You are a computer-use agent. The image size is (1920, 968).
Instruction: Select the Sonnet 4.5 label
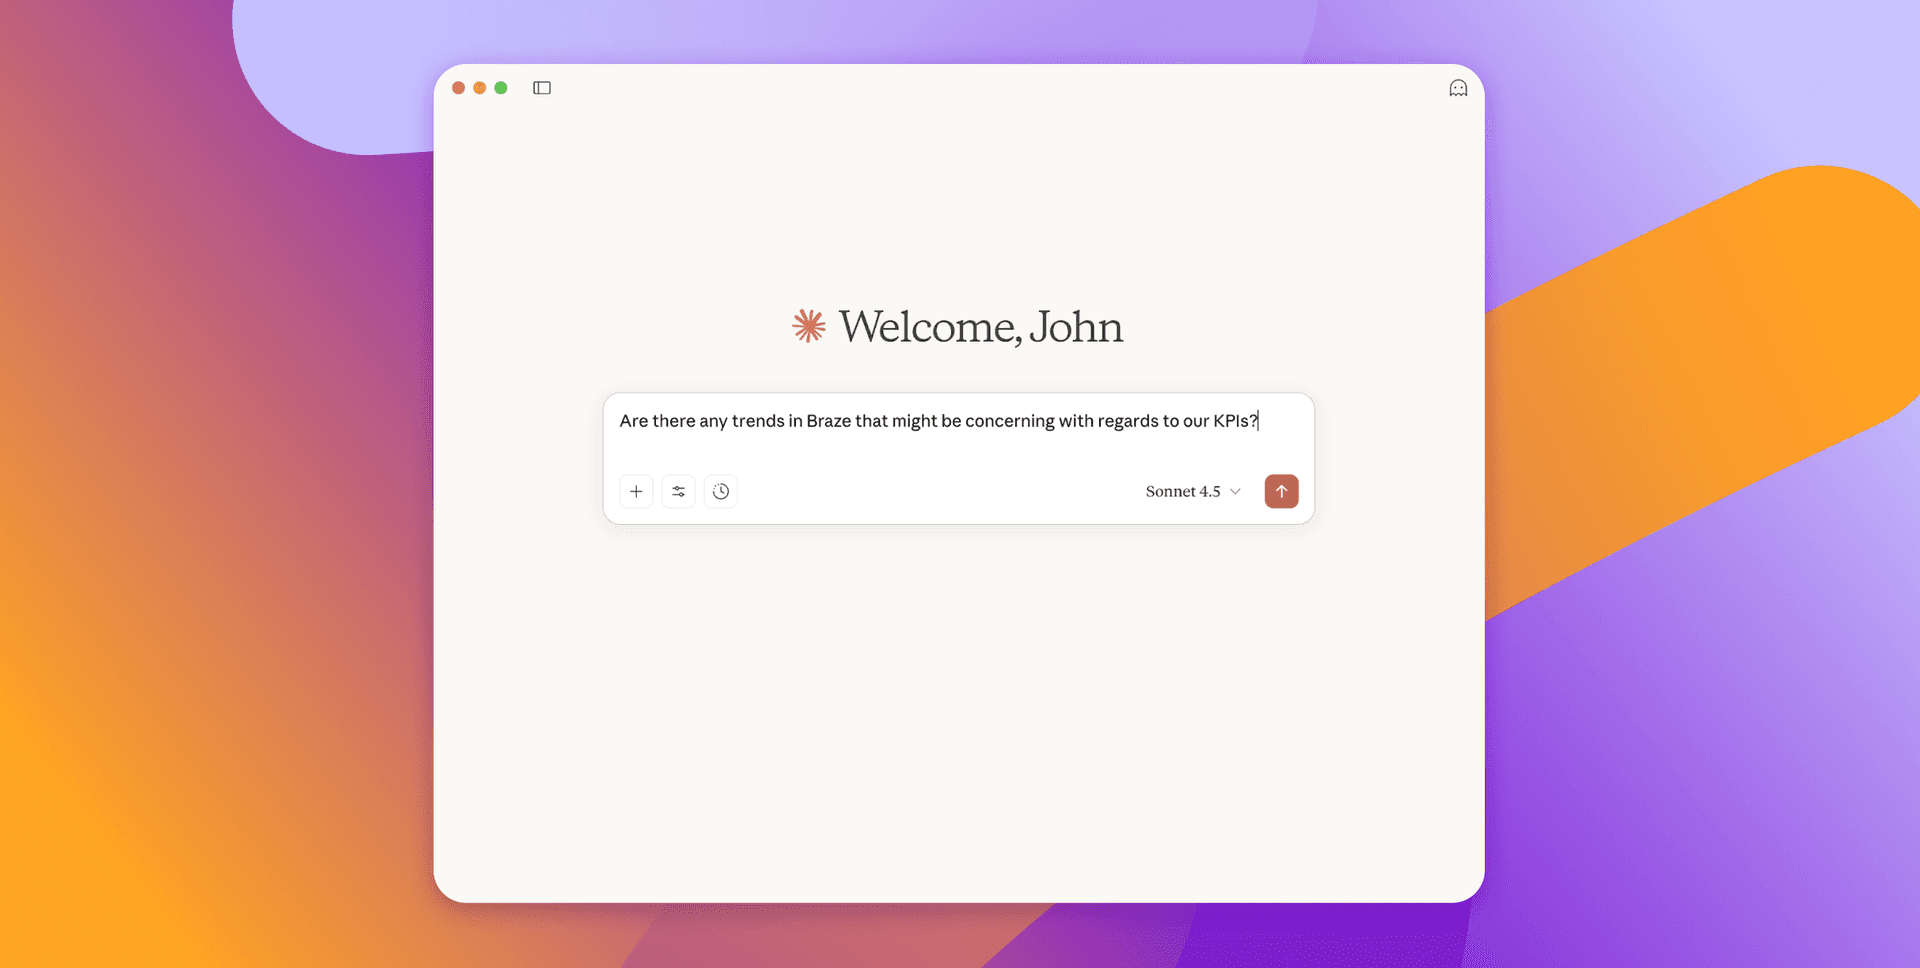click(1182, 491)
